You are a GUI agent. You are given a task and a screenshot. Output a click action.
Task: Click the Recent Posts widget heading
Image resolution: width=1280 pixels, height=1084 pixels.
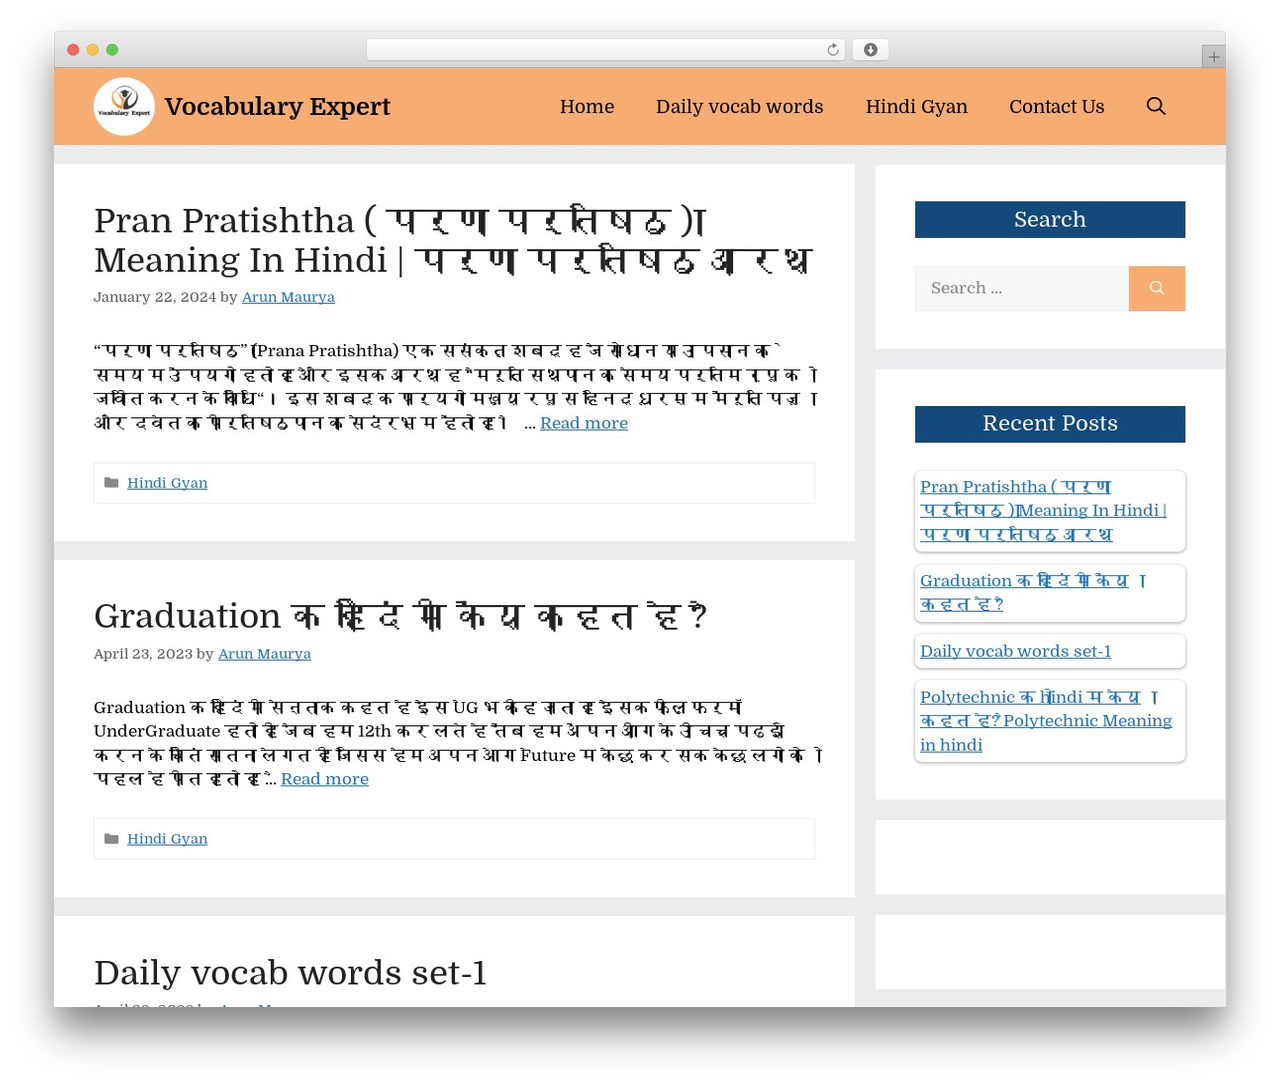click(1050, 424)
